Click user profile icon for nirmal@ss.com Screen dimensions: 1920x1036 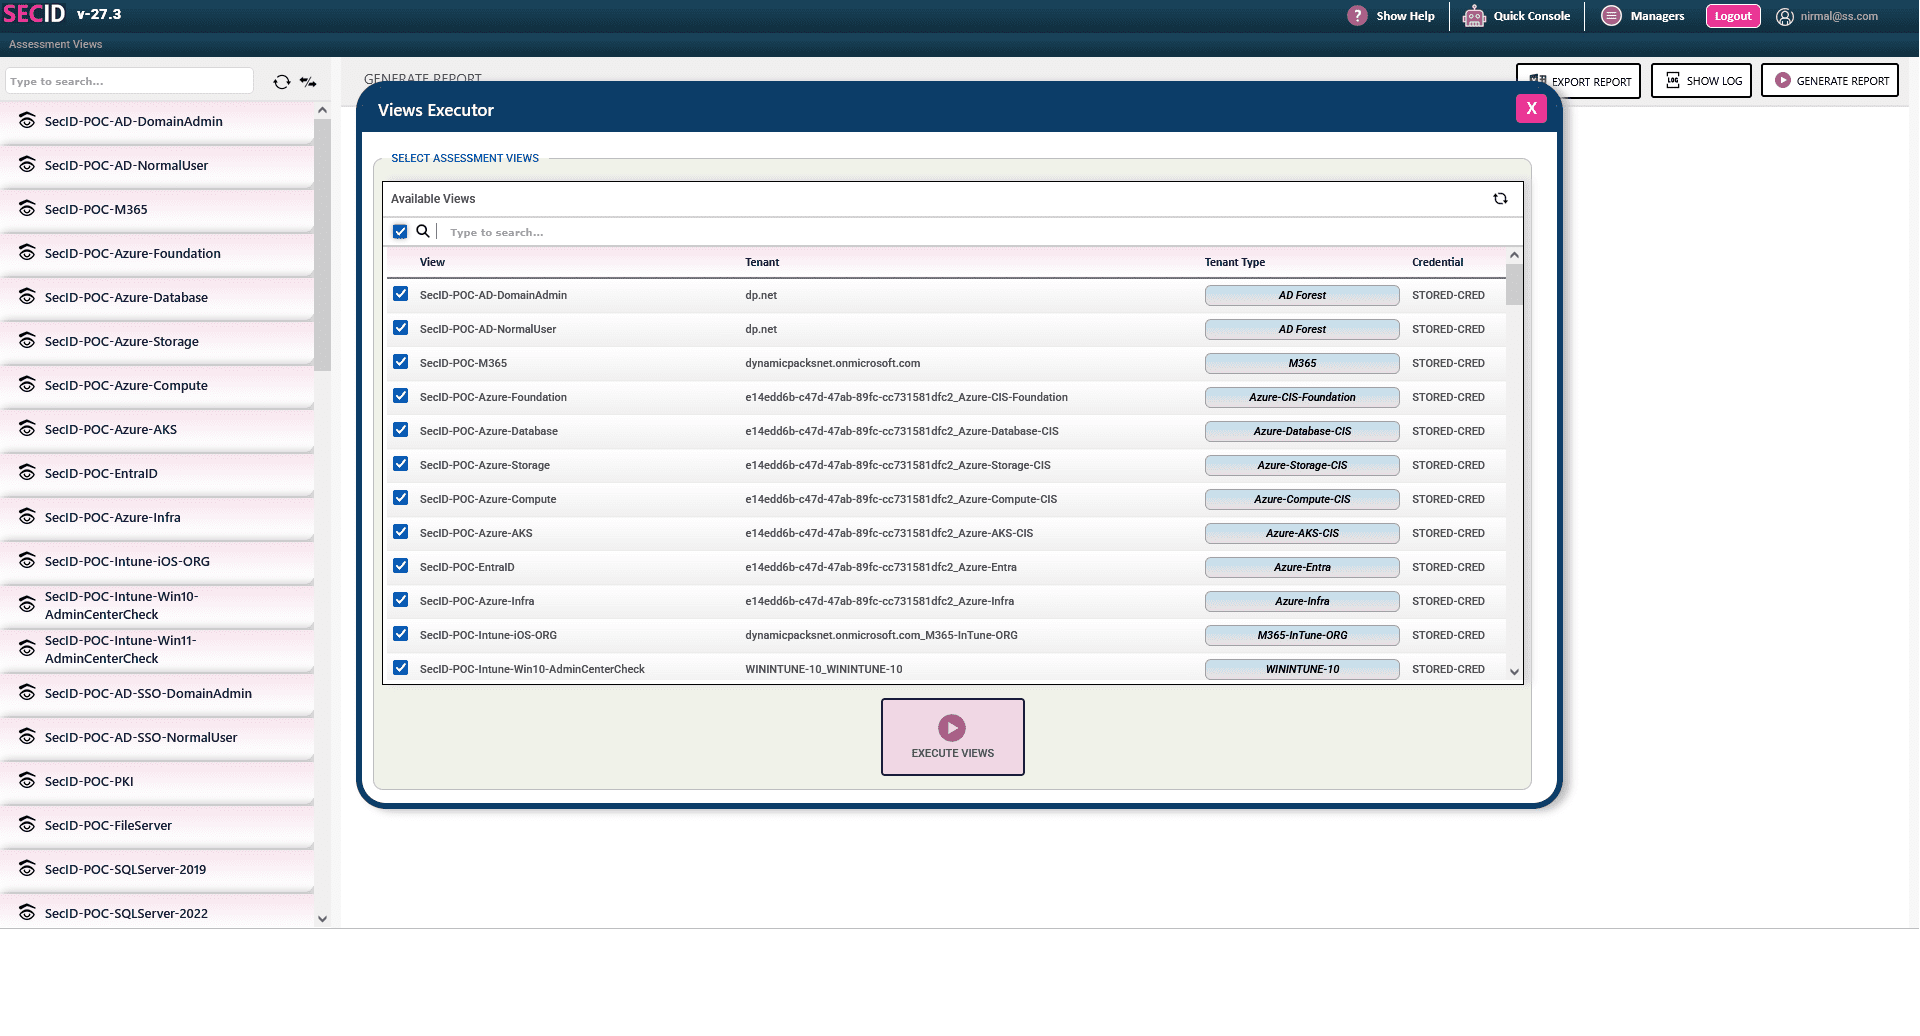(x=1784, y=17)
